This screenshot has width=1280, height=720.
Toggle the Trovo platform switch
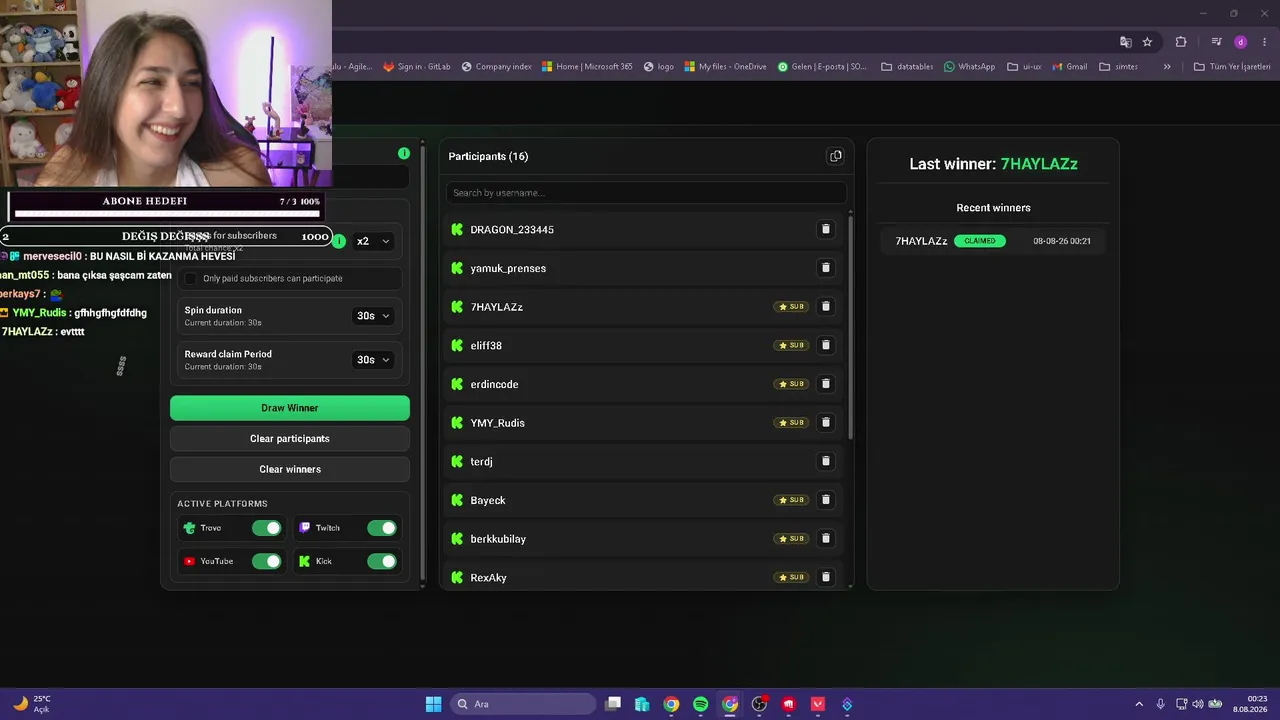267,528
